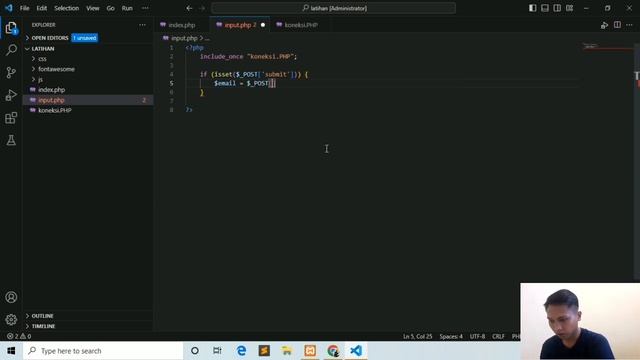The image size is (640, 360).
Task: Switch to the input.php editor tab
Action: [240, 25]
